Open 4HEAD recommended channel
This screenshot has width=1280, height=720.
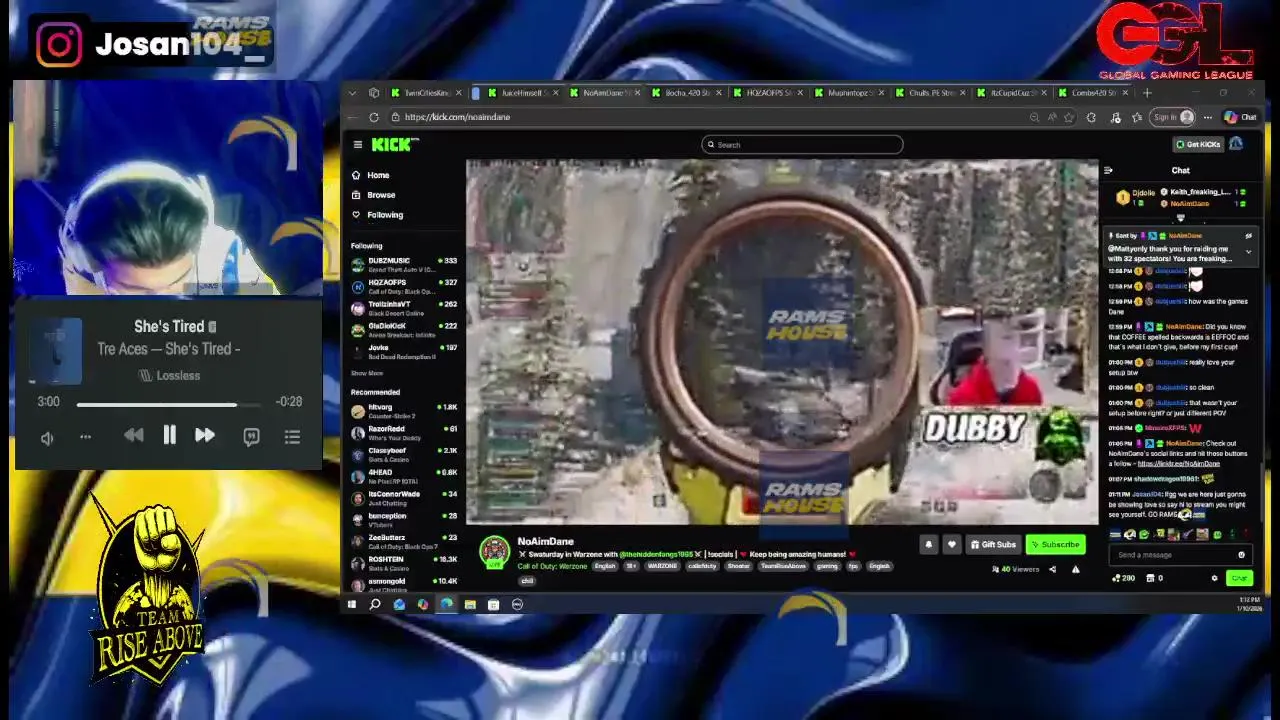click(x=404, y=476)
